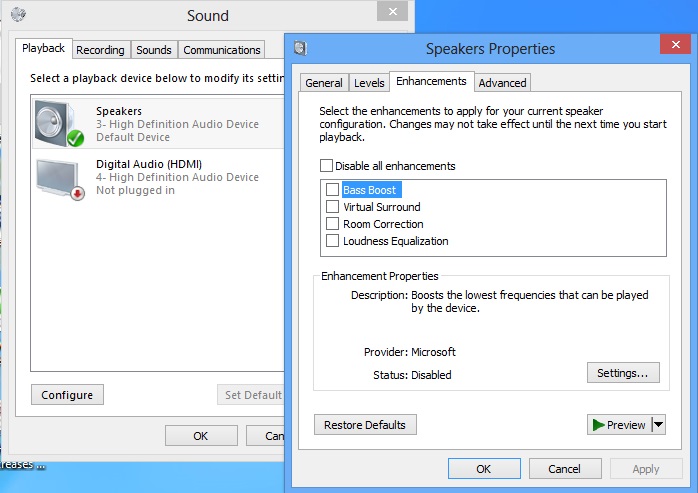Enable the Virtual Surround checkbox

pyautogui.click(x=332, y=207)
